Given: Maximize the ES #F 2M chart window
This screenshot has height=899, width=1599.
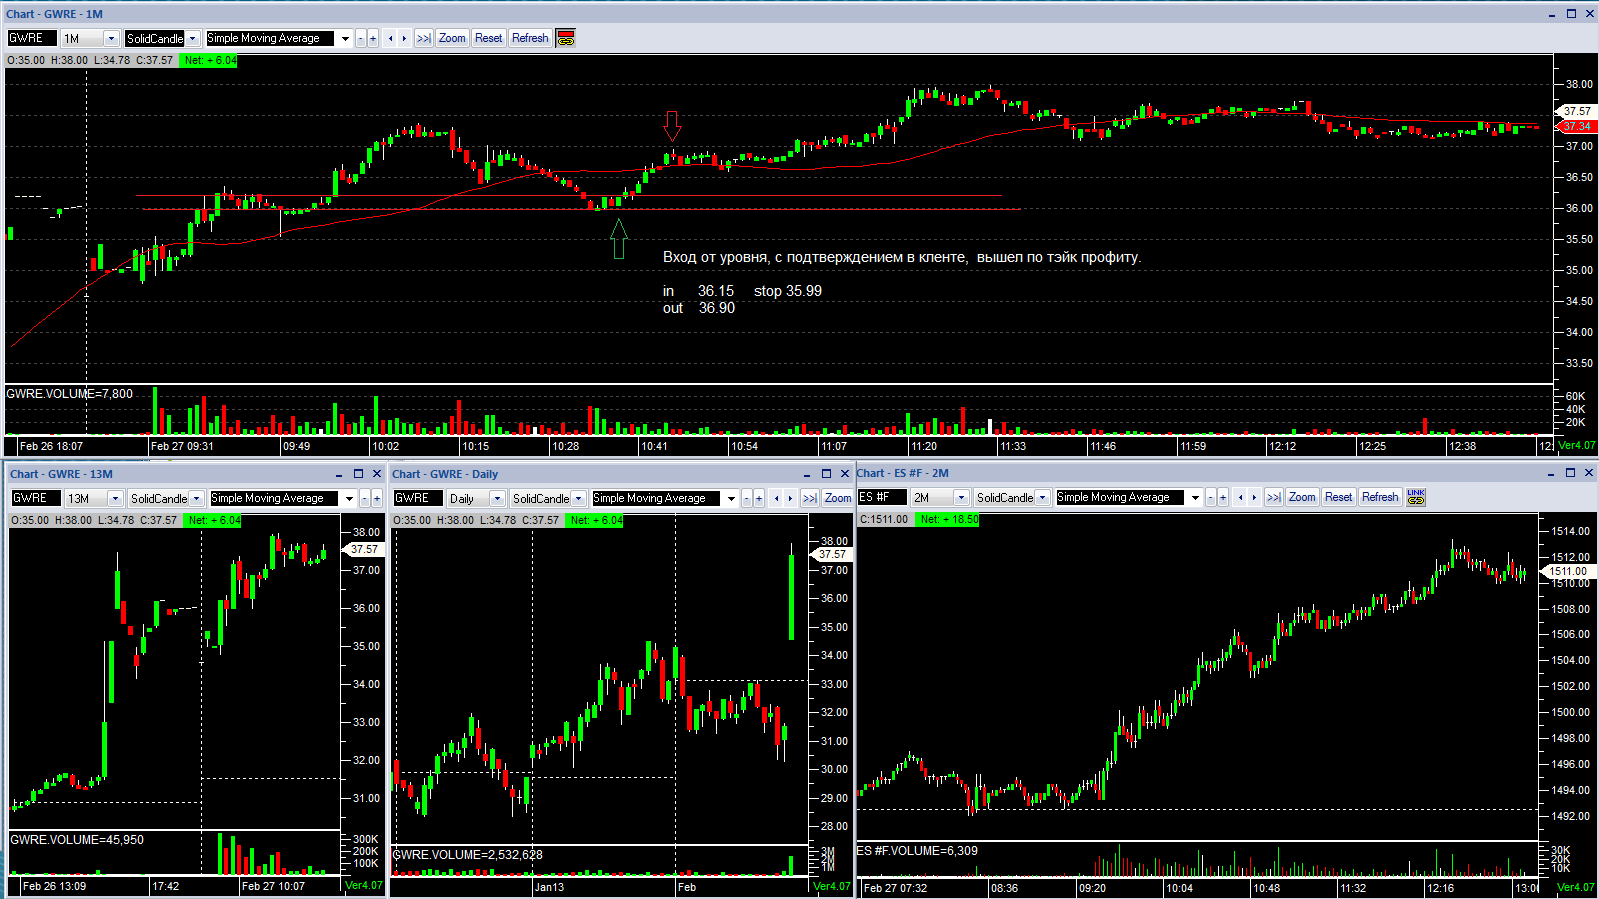Looking at the screenshot, I should [1570, 473].
